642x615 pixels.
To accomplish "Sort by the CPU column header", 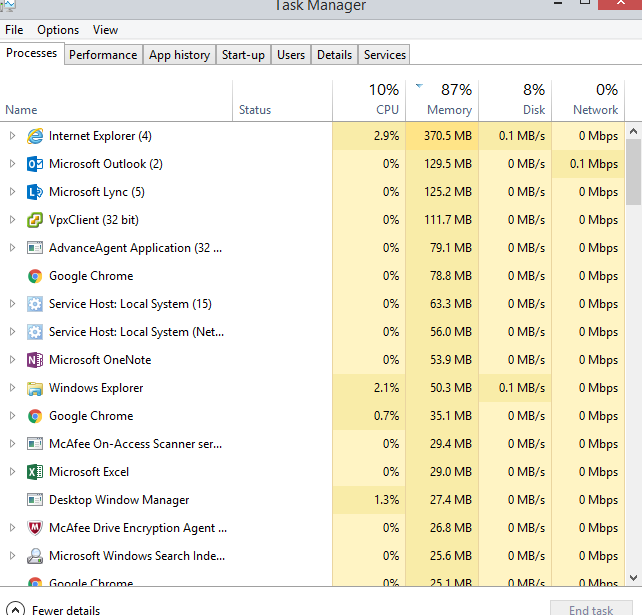I will (369, 101).
